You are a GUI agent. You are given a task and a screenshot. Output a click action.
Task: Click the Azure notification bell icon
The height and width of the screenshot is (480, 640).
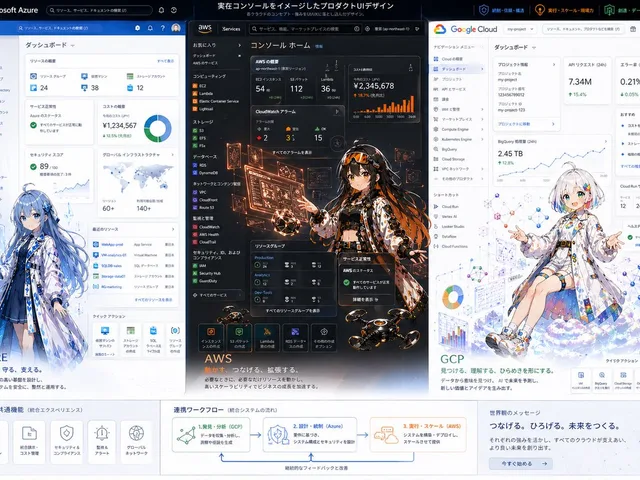(150, 28)
